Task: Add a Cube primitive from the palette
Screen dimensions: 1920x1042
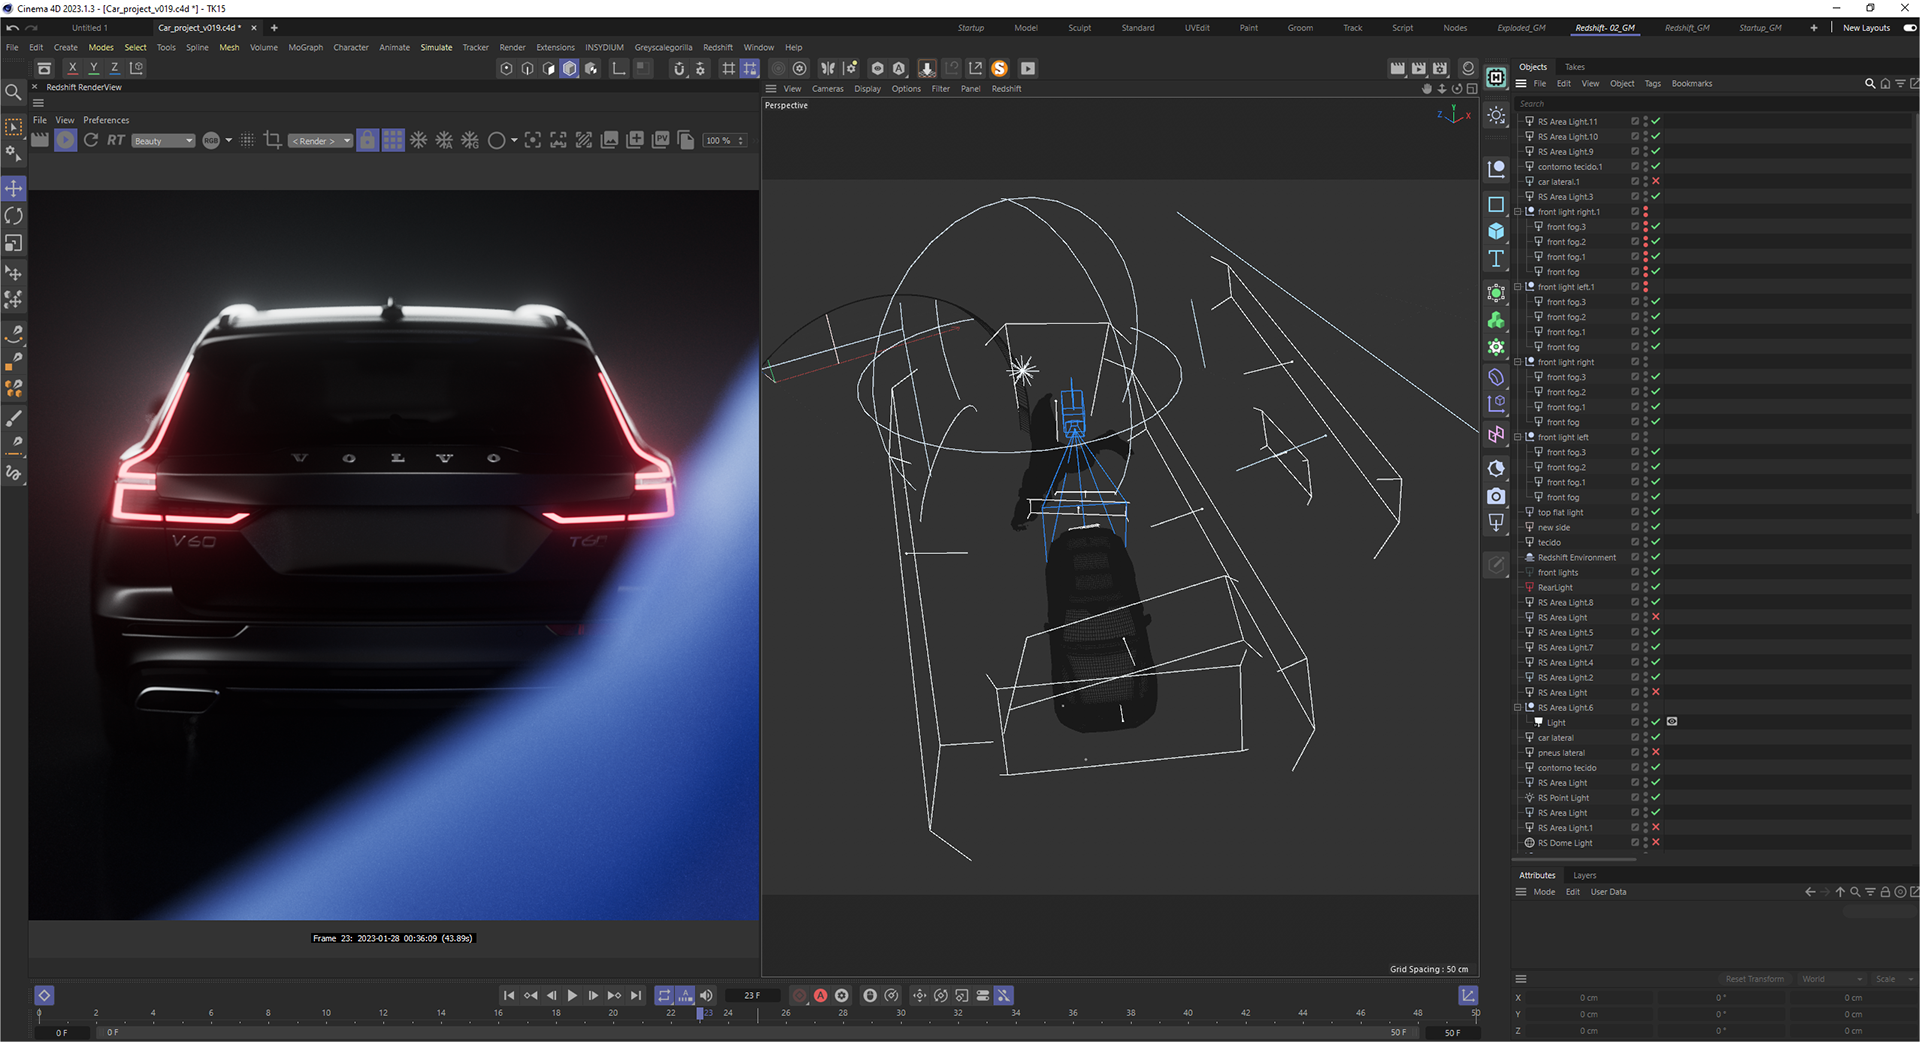Action: (x=1496, y=231)
